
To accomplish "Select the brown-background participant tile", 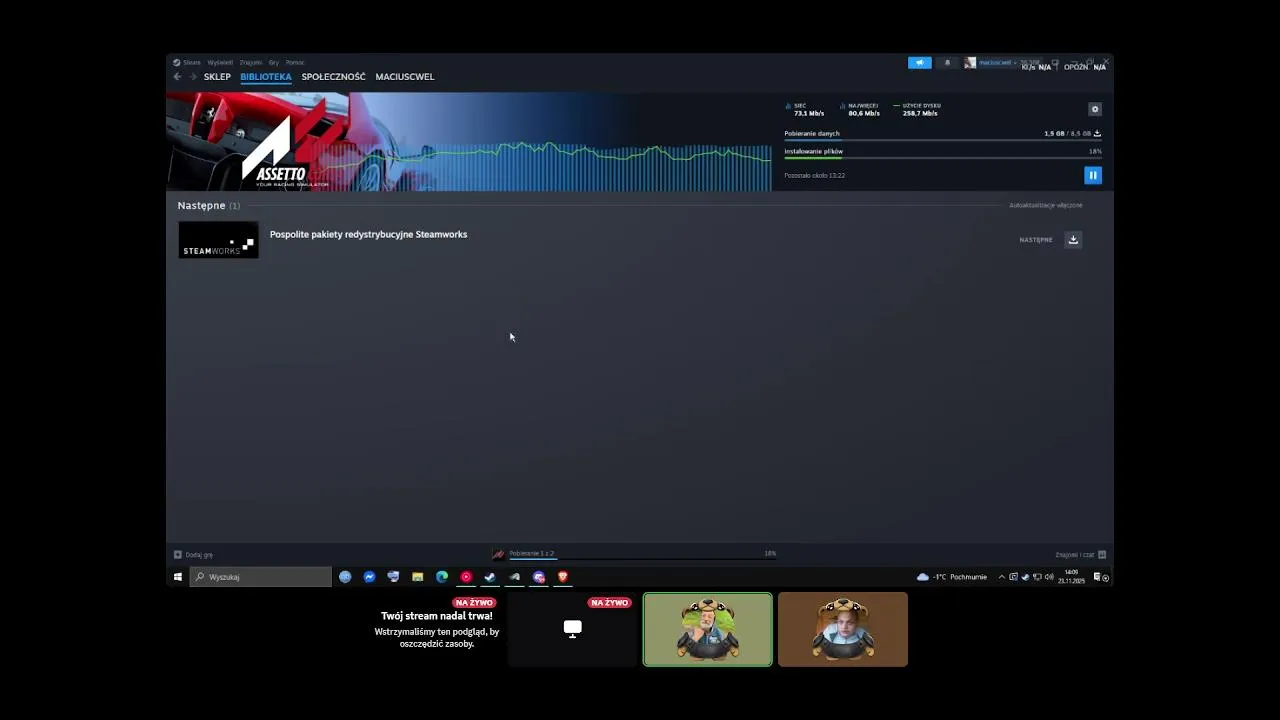I will 843,629.
